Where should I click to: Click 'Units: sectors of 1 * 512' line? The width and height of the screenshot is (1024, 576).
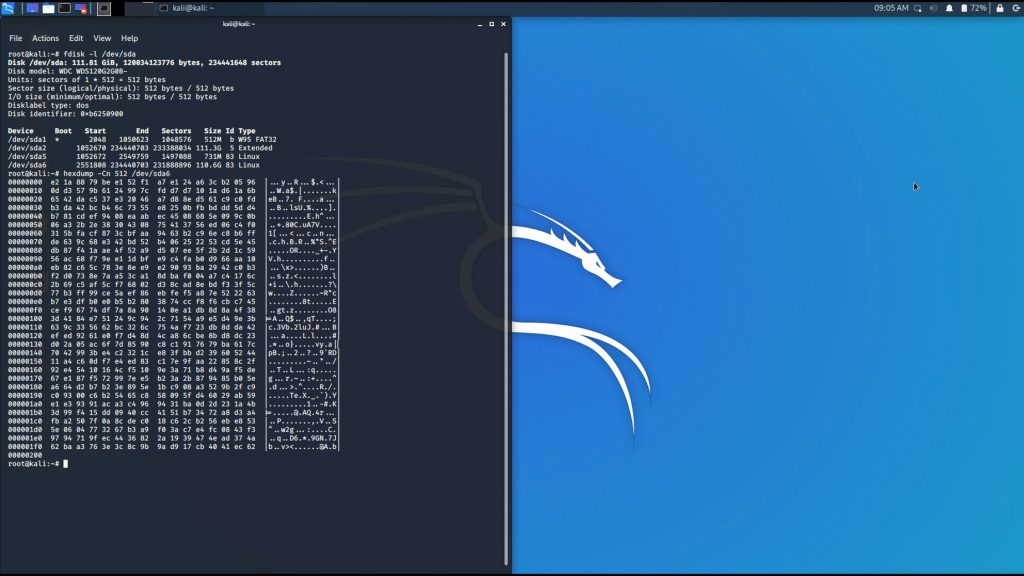[87, 80]
